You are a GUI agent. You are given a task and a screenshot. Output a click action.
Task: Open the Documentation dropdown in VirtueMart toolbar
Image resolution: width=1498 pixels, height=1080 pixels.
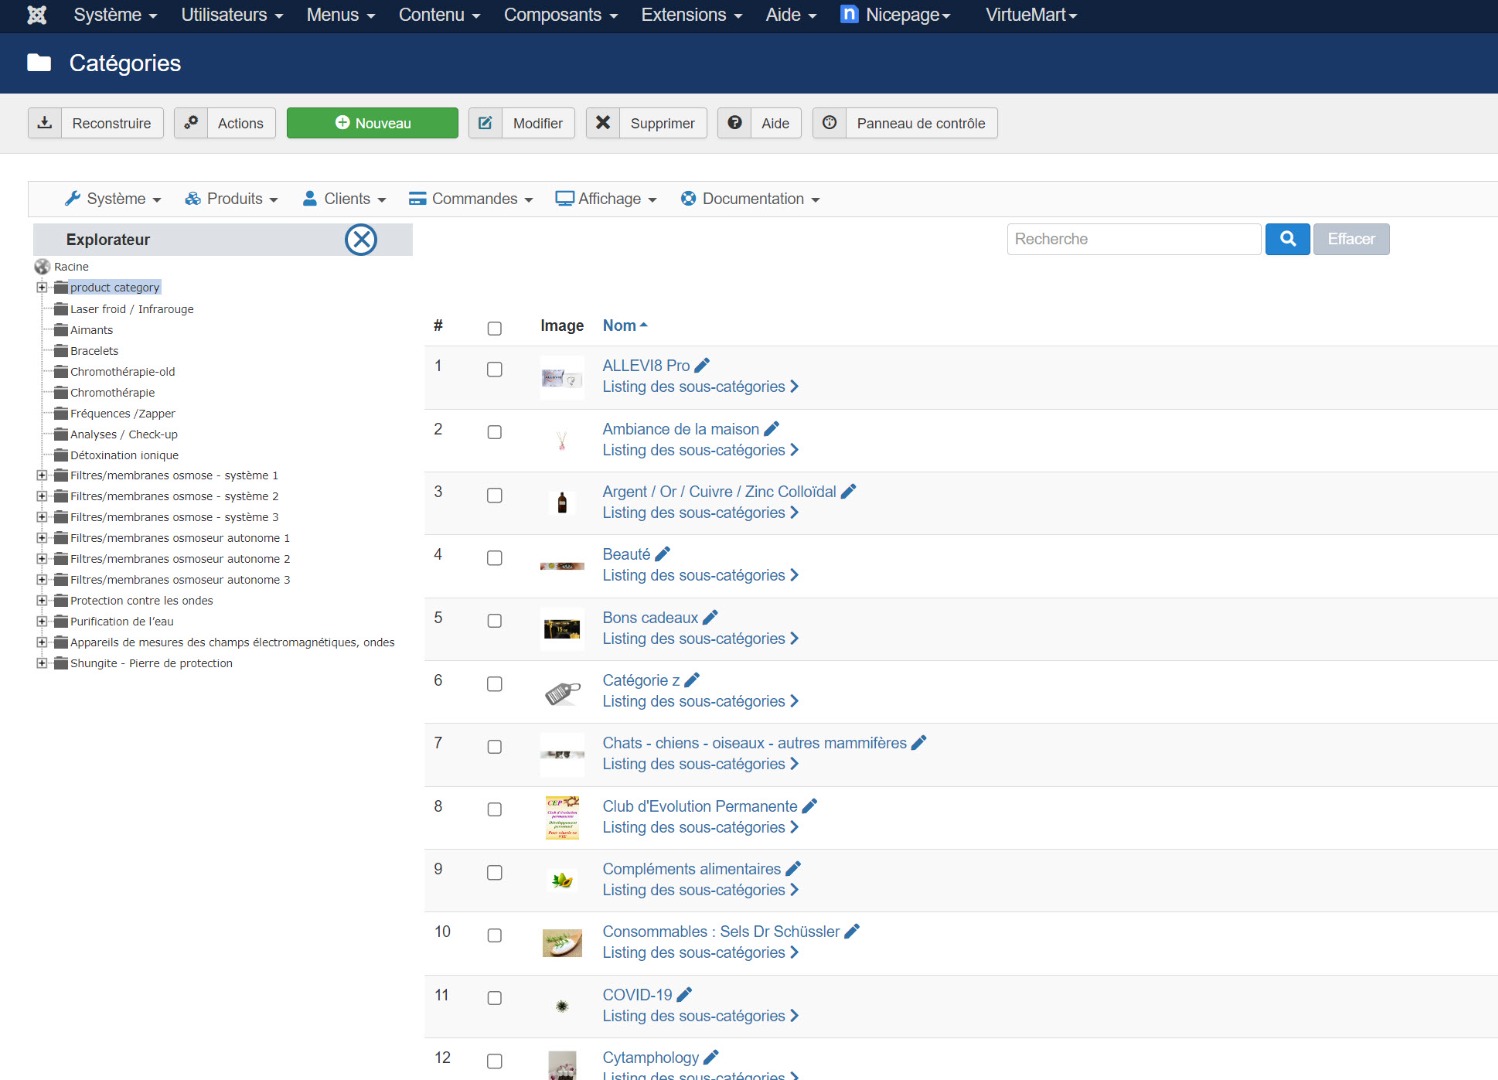coord(750,199)
